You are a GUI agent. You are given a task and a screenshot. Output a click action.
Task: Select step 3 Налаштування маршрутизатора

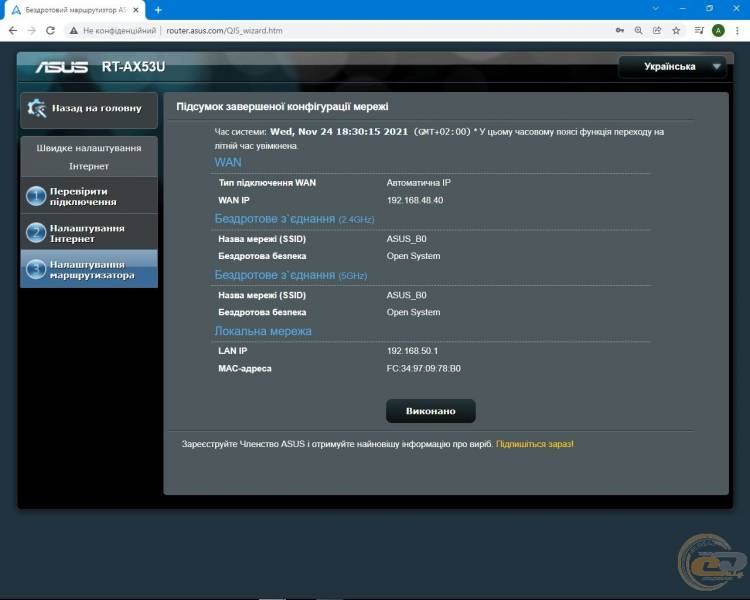click(89, 269)
